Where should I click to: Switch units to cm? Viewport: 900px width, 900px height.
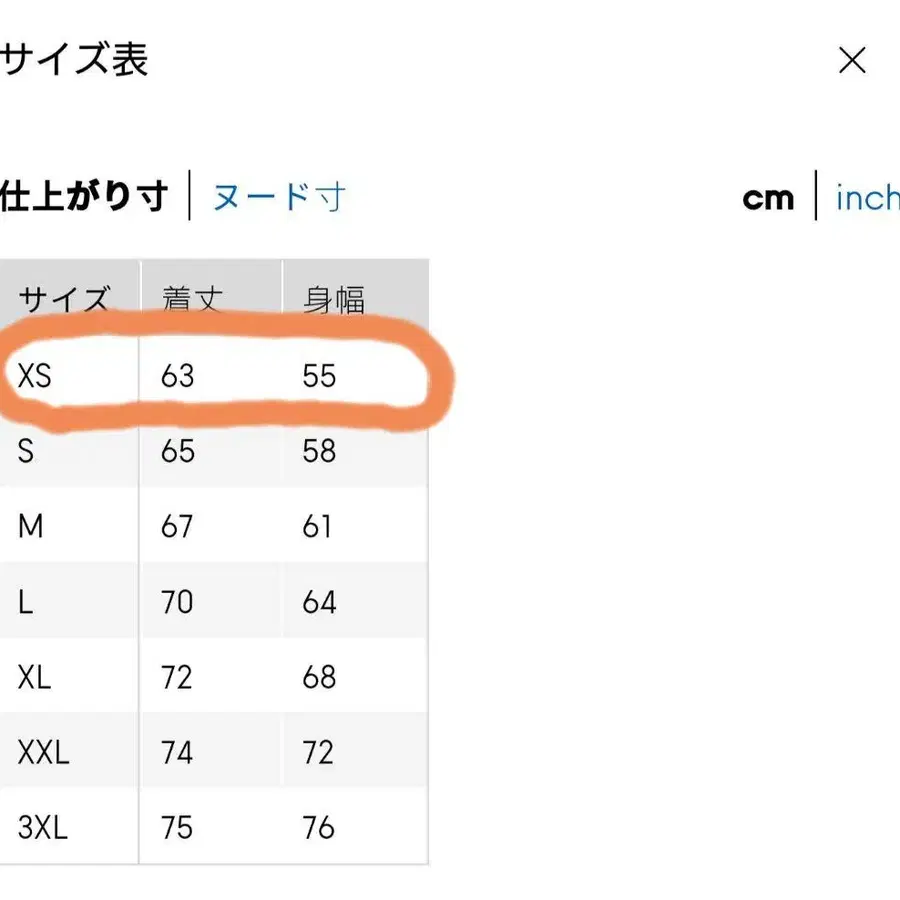(x=769, y=199)
